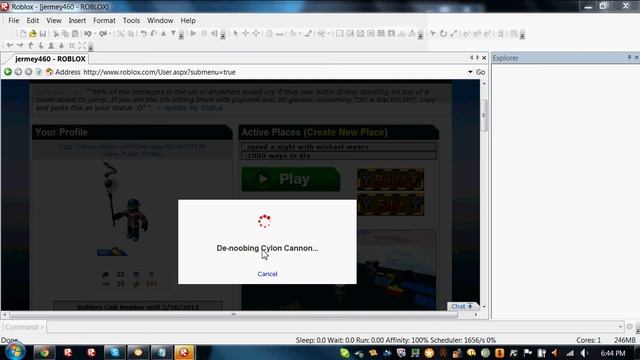Click the Chrome taskbar icon

[x=44, y=352]
